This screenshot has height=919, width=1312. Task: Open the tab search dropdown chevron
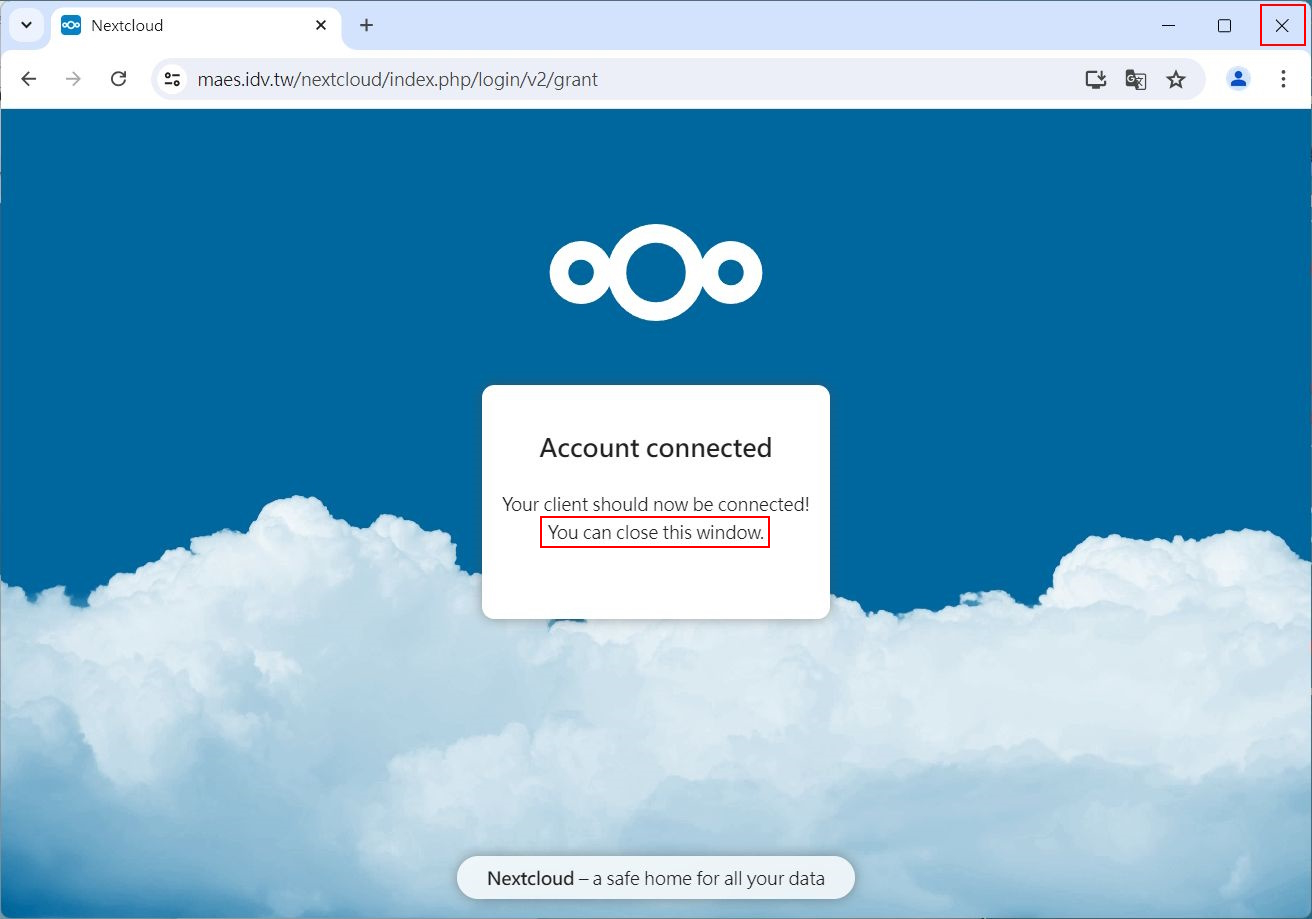coord(27,25)
